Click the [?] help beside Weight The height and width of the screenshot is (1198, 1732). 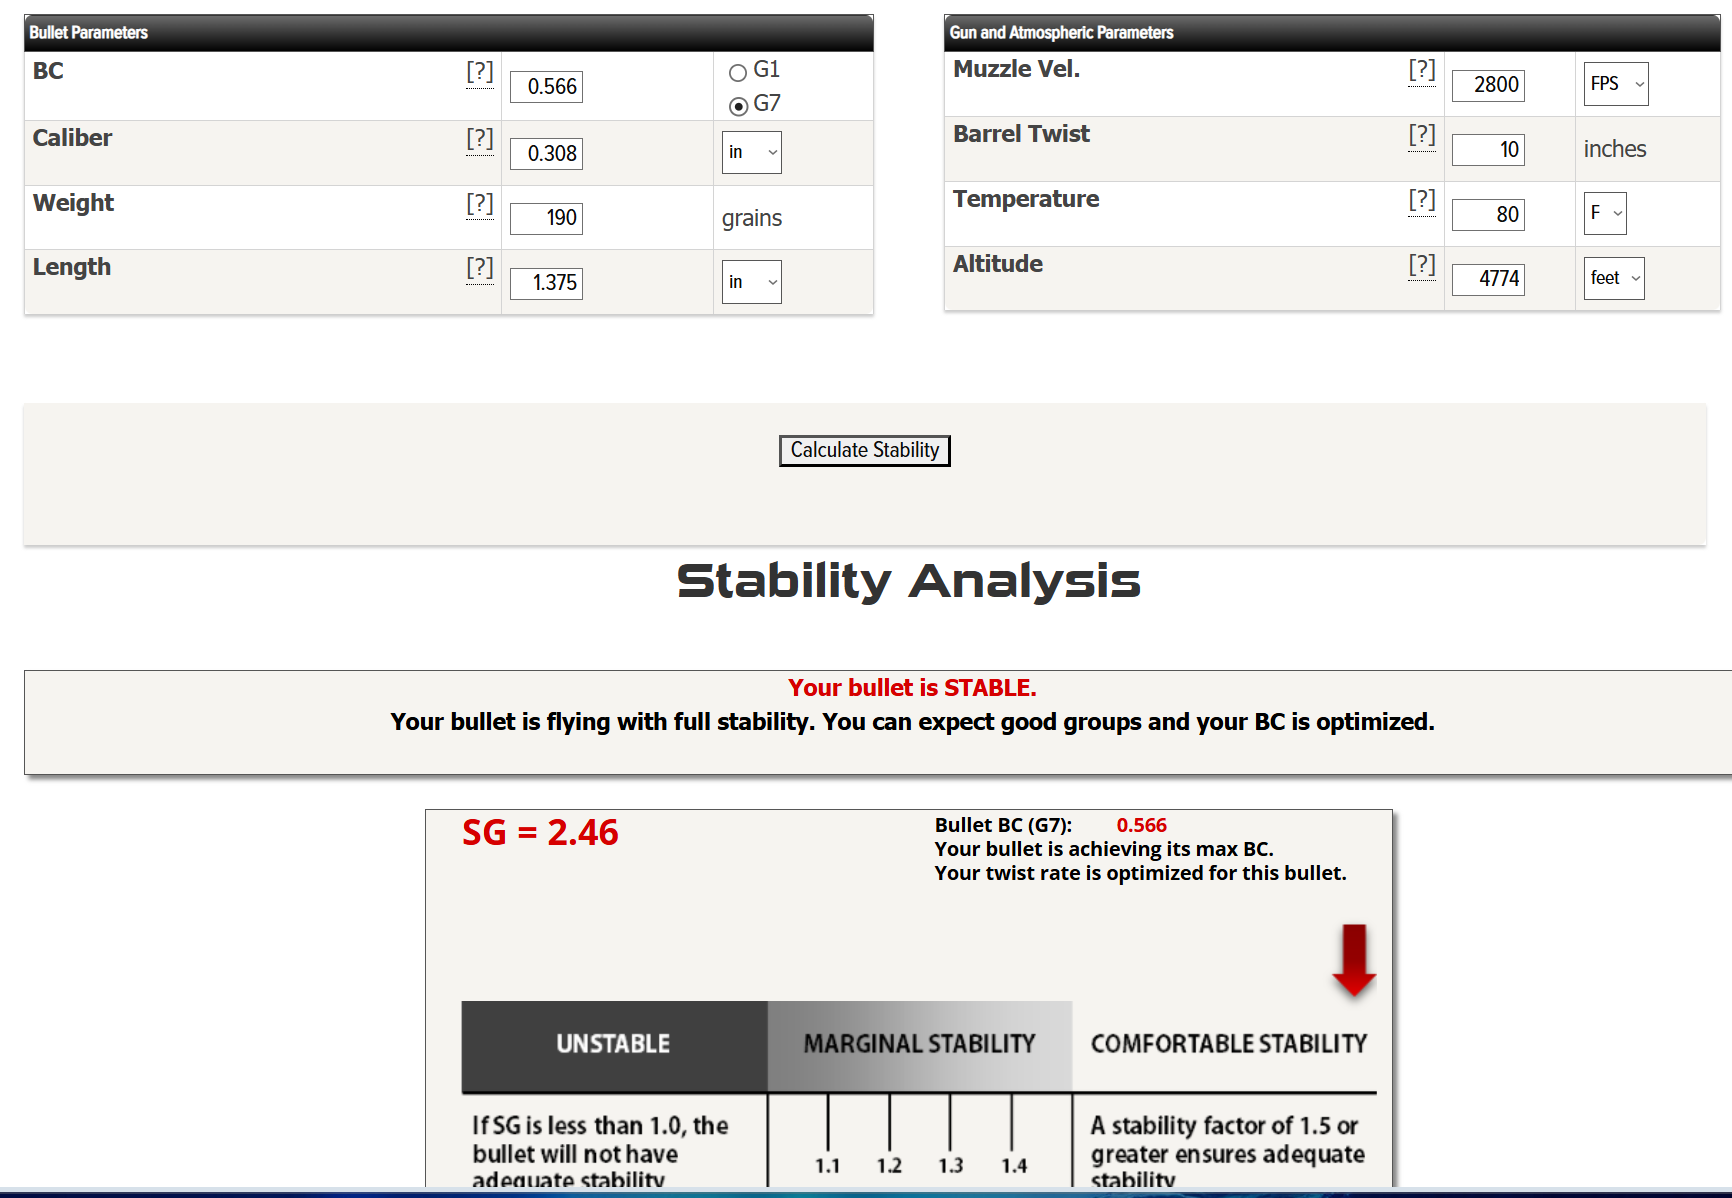pos(480,204)
